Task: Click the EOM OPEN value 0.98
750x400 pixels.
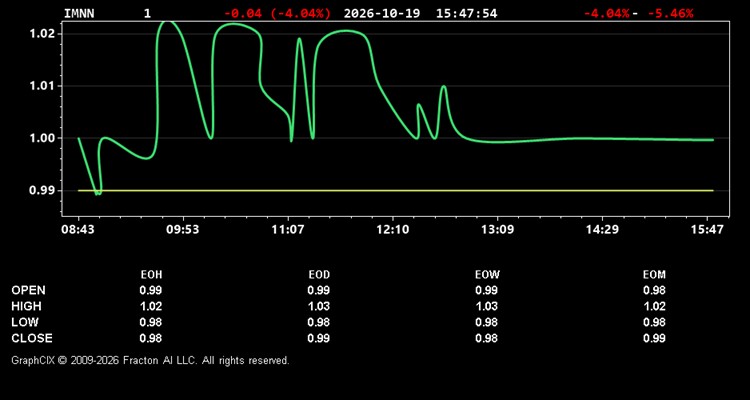Action: point(654,290)
